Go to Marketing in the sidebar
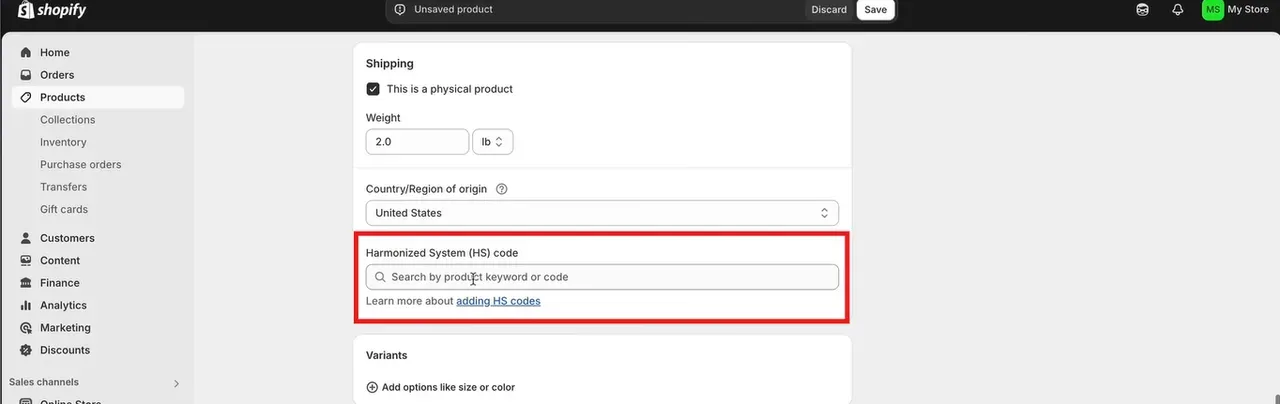 pyautogui.click(x=65, y=328)
